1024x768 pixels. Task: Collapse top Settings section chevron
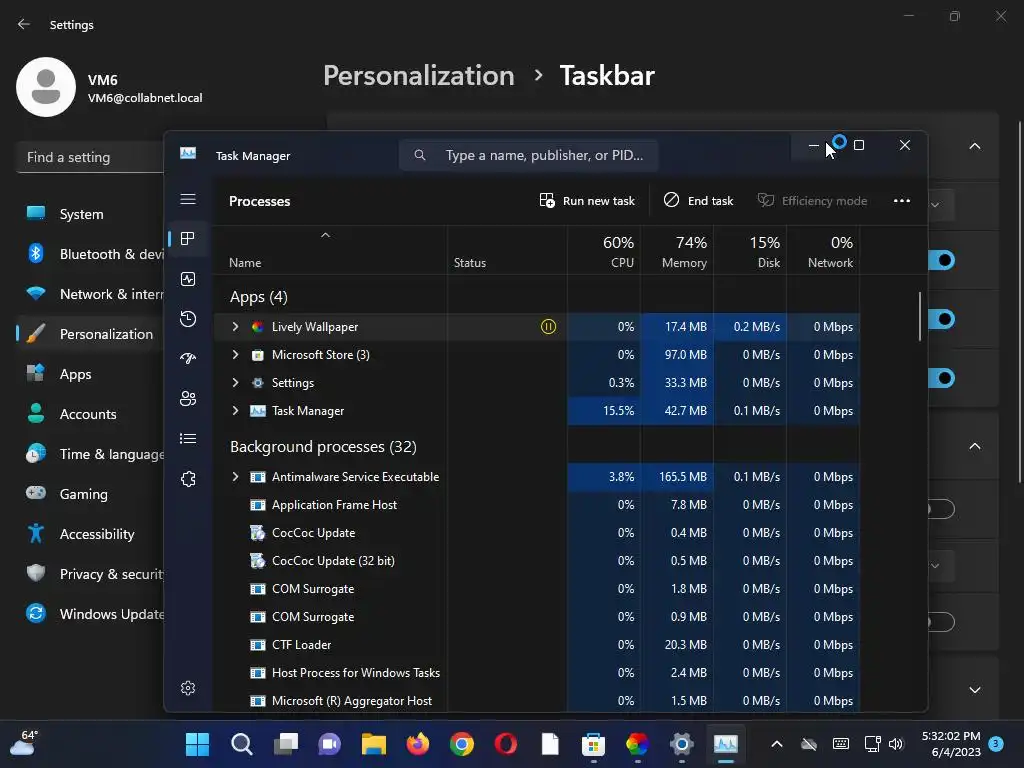[975, 146]
